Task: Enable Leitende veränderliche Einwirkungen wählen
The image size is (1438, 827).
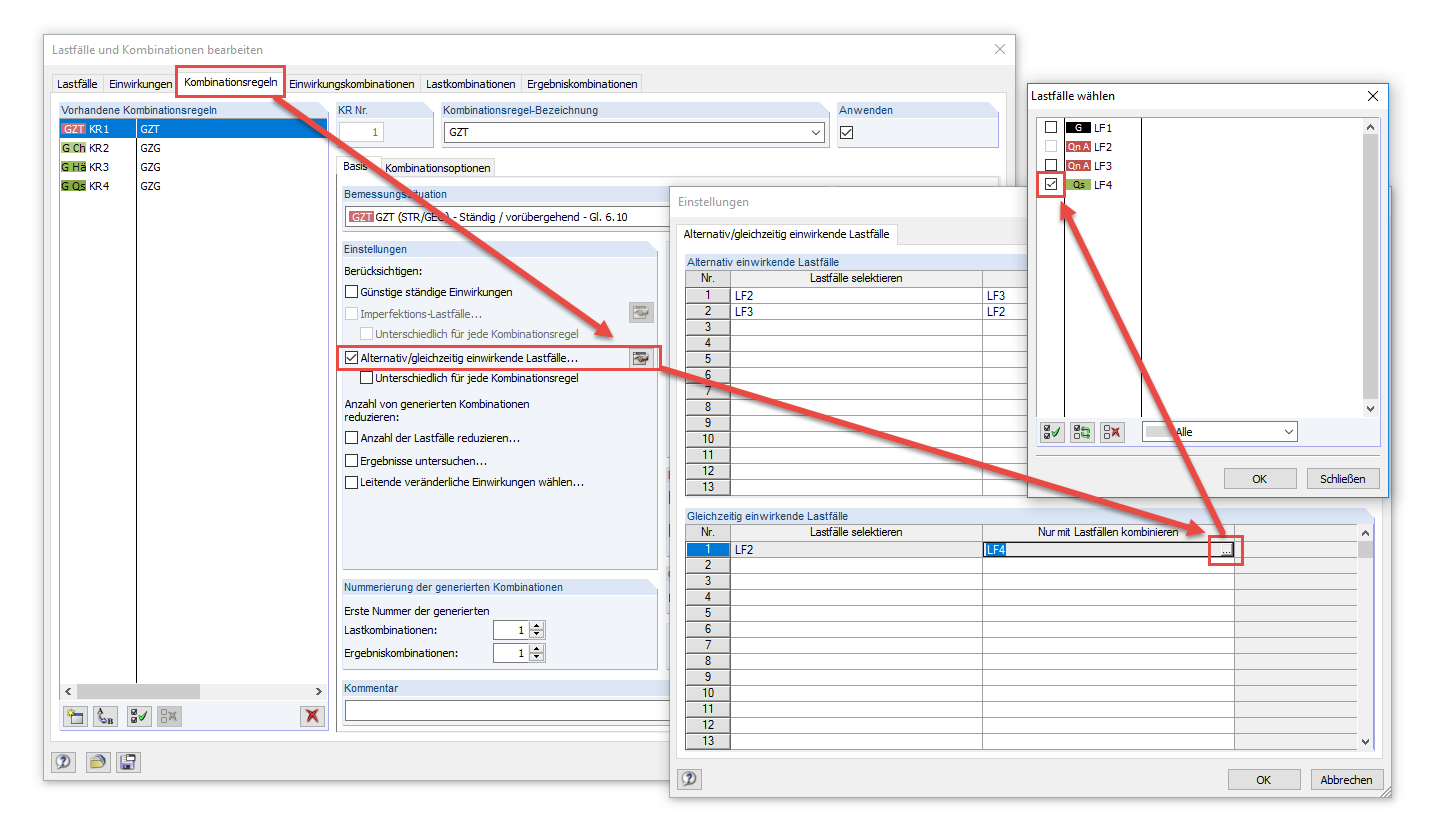Action: pos(351,482)
